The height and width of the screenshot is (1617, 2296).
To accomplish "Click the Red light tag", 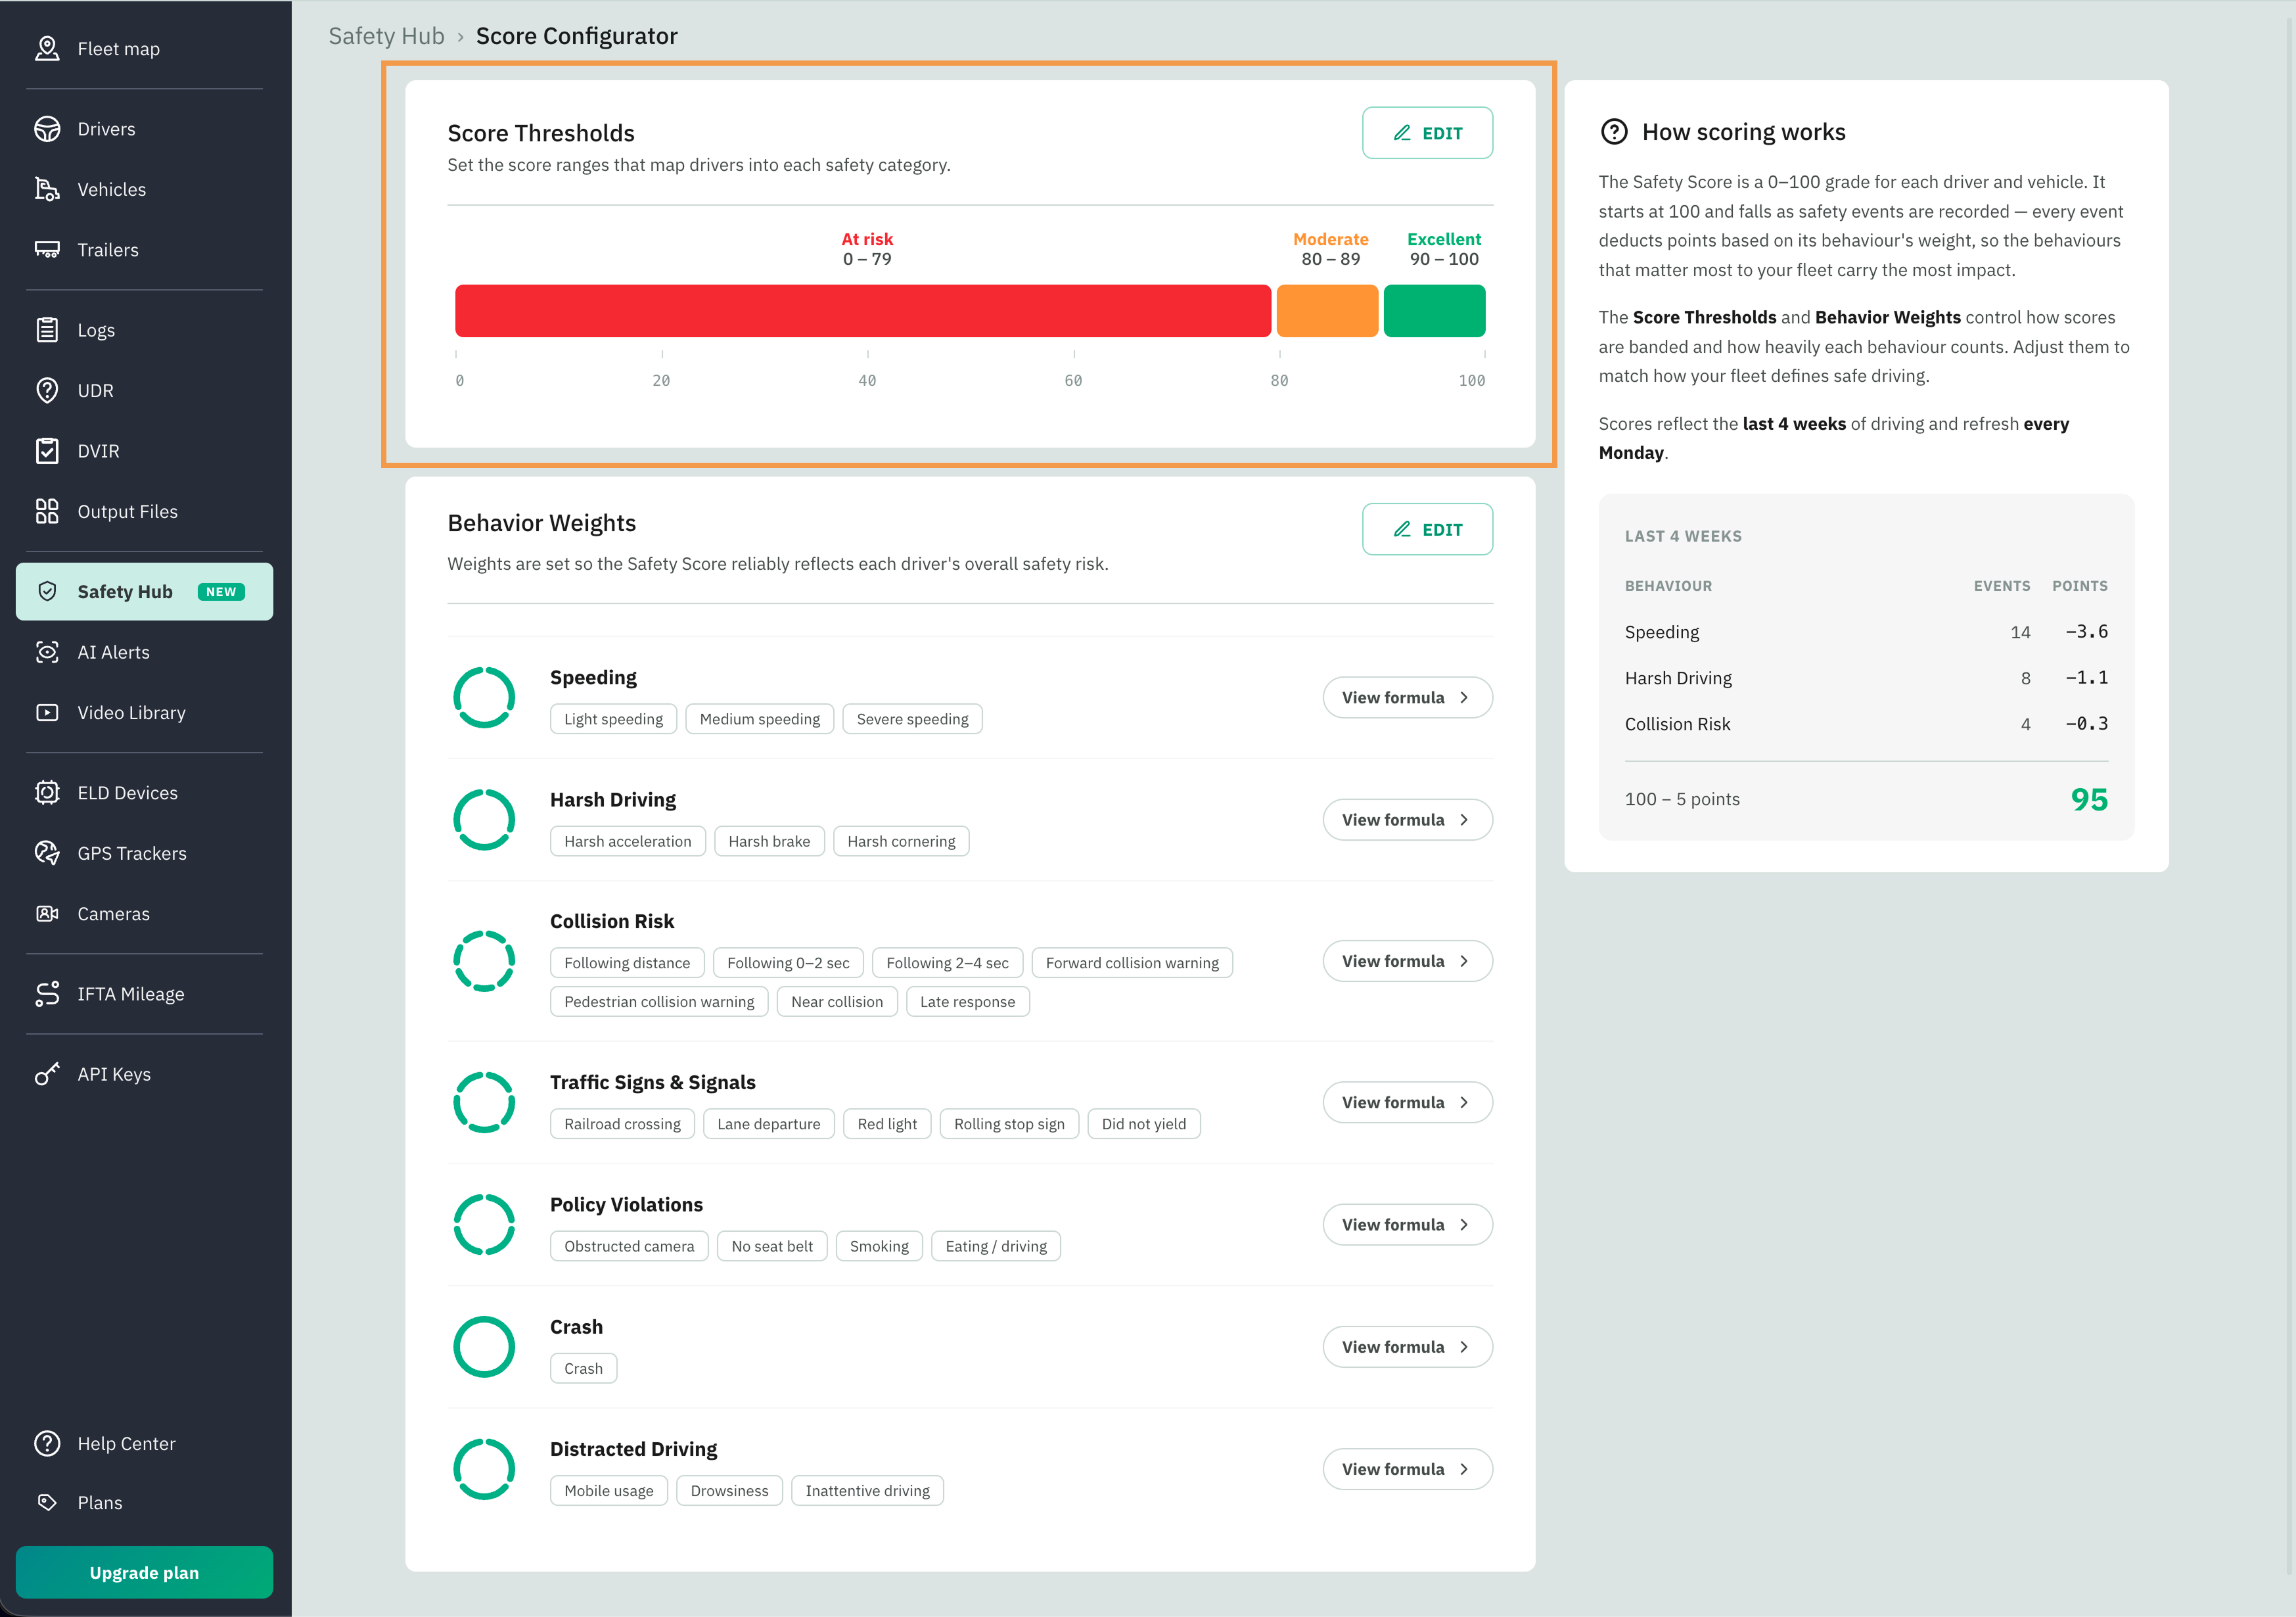I will [x=887, y=1124].
